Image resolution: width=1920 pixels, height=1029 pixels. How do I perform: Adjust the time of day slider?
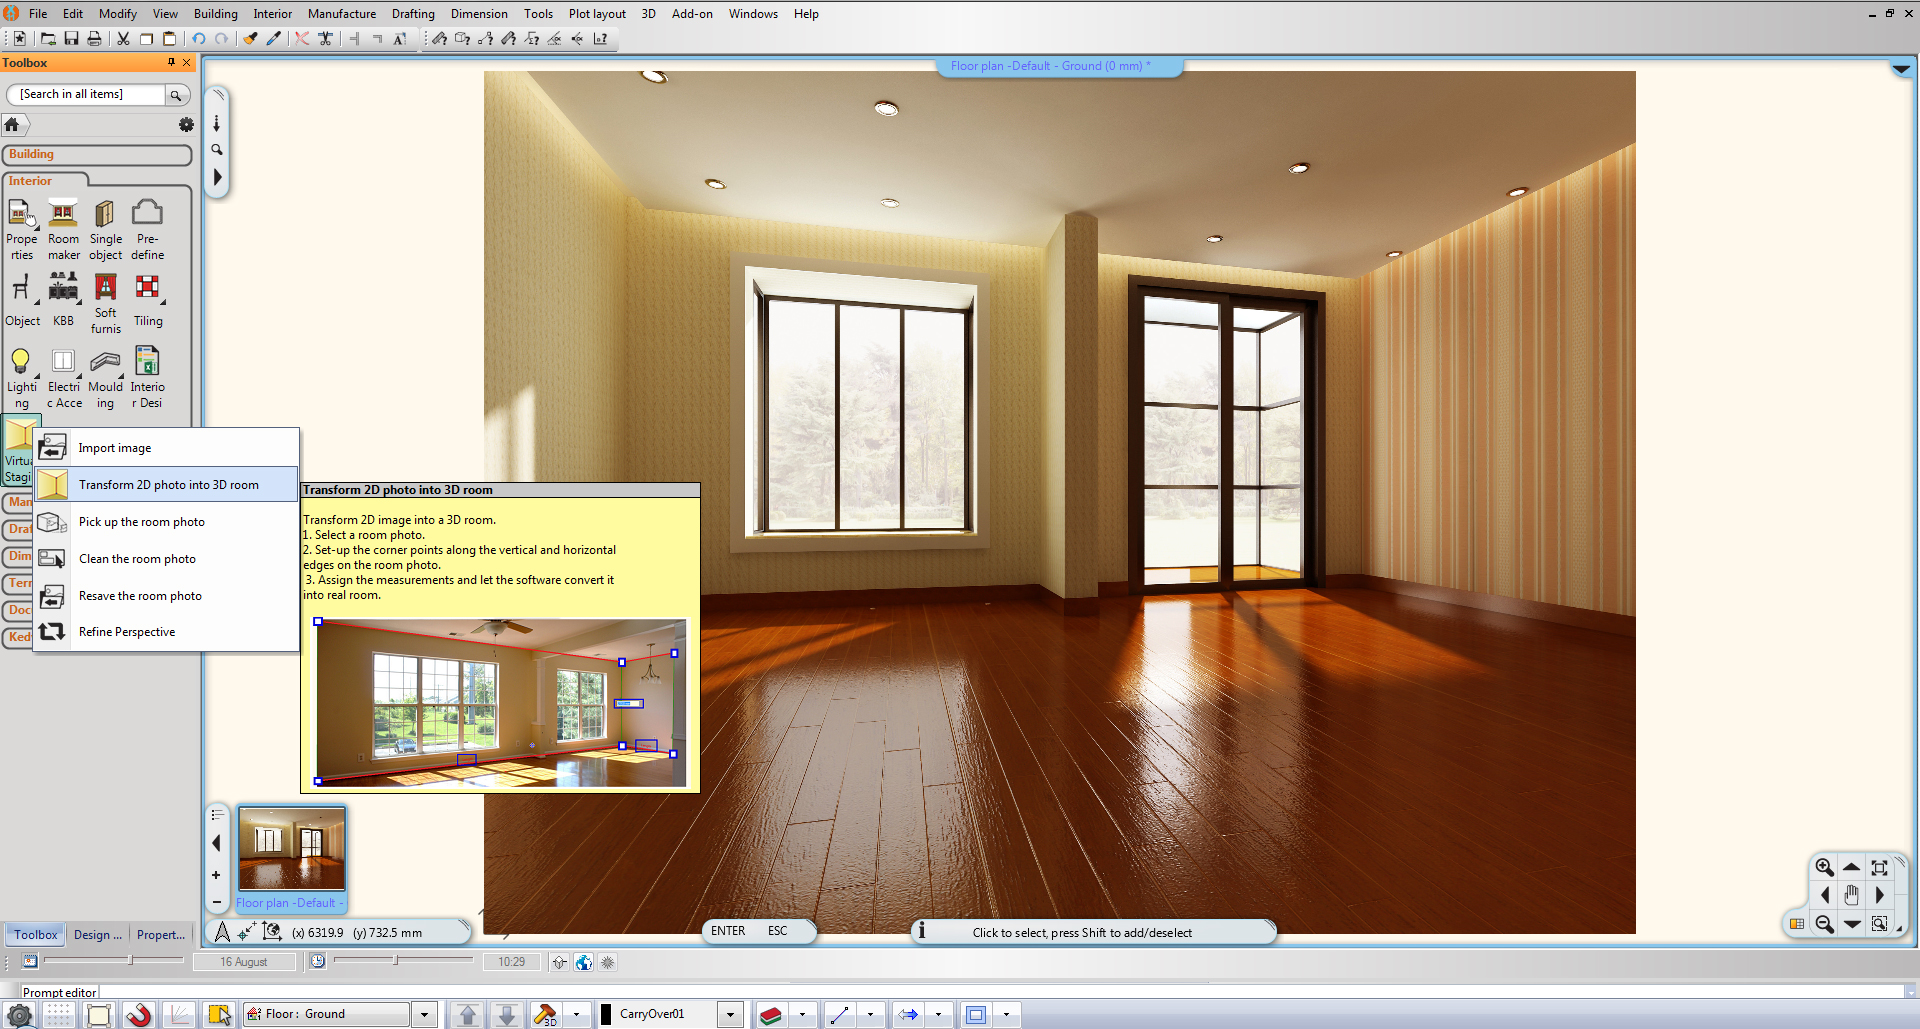pos(396,961)
